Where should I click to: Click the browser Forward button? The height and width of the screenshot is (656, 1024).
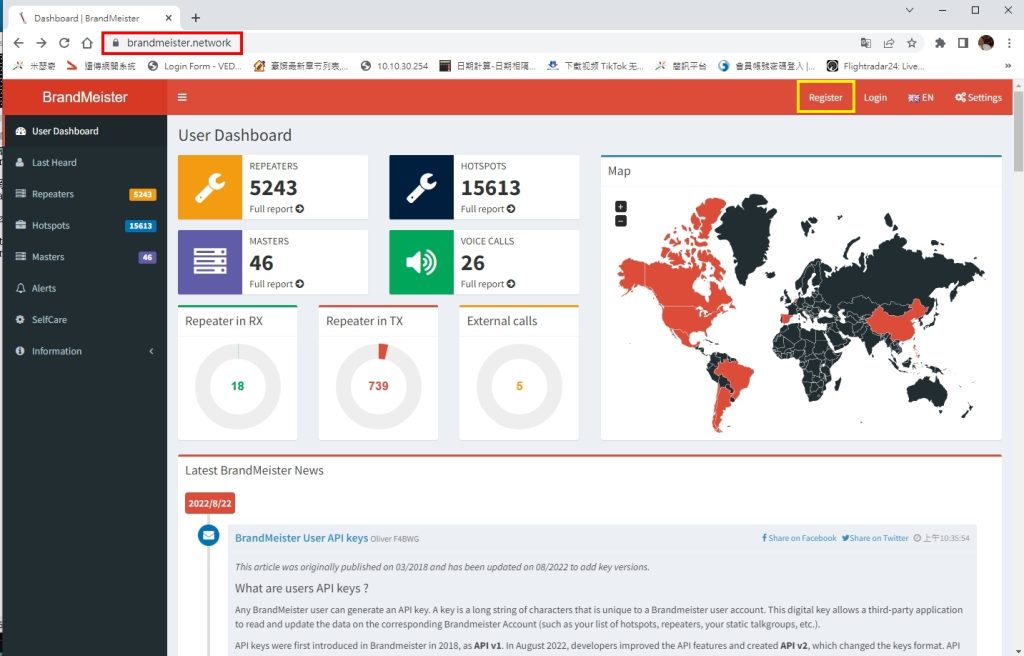click(41, 42)
